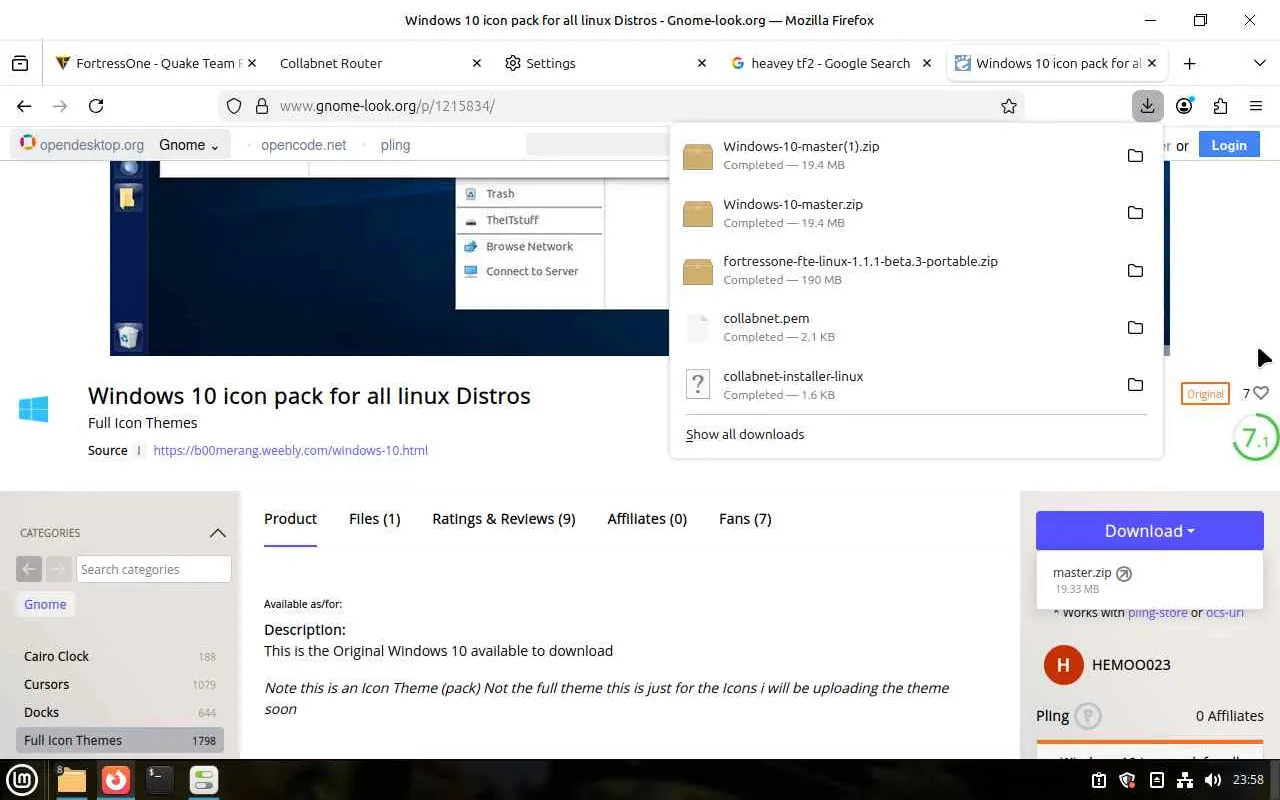Viewport: 1280px width, 800px height.
Task: Show folder for collabnet-installer-linux
Action: [x=1135, y=385]
